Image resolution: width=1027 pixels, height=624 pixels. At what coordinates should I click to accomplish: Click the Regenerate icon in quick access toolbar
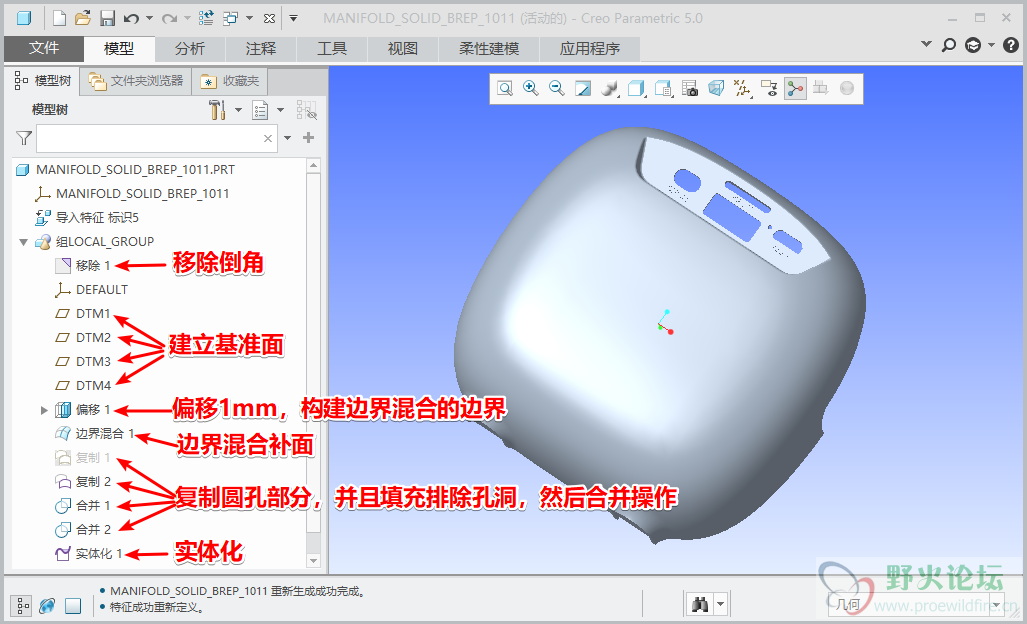tap(206, 18)
